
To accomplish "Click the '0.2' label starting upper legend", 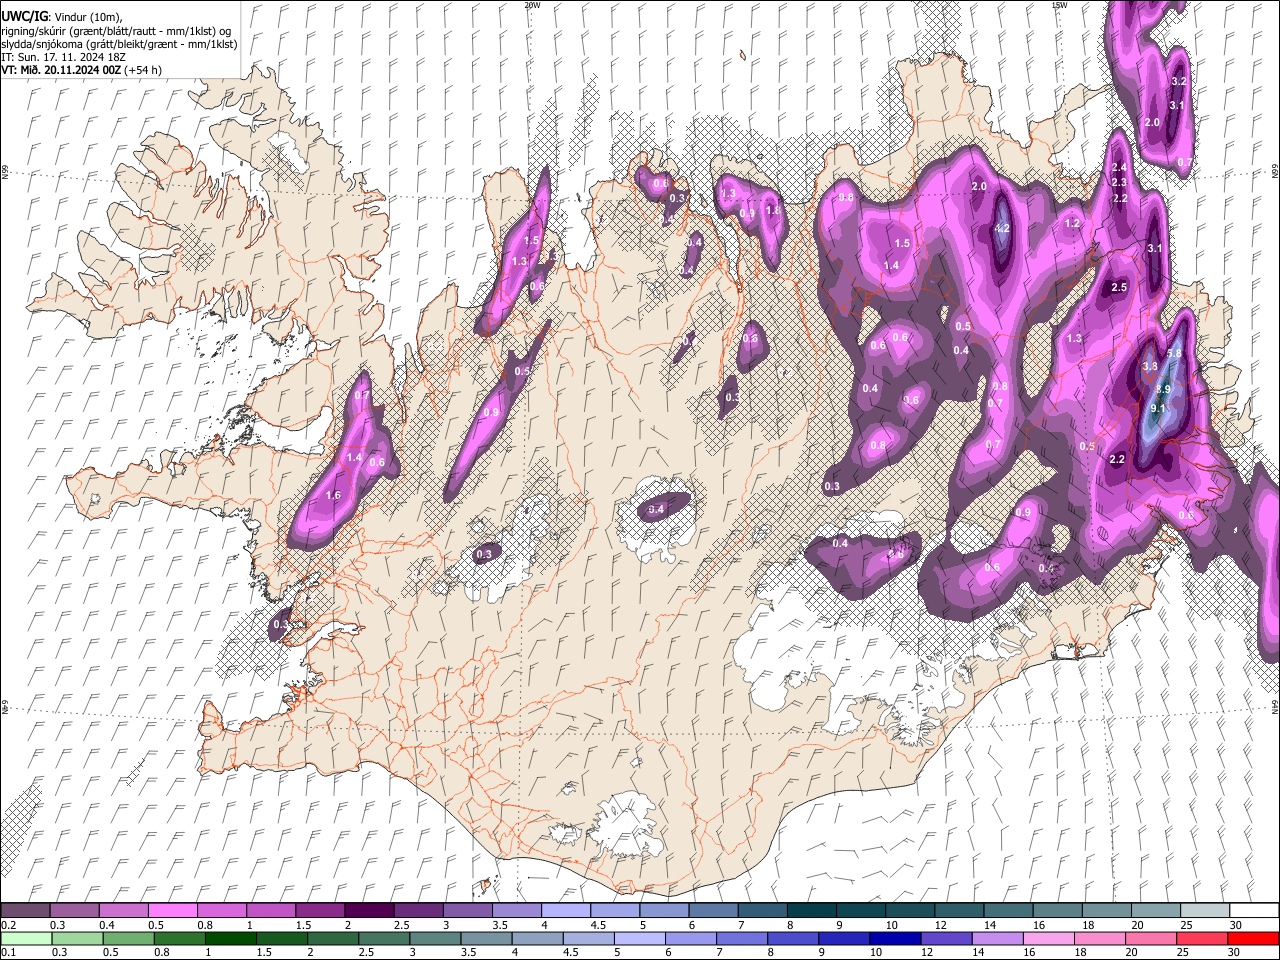I will pos(8,925).
